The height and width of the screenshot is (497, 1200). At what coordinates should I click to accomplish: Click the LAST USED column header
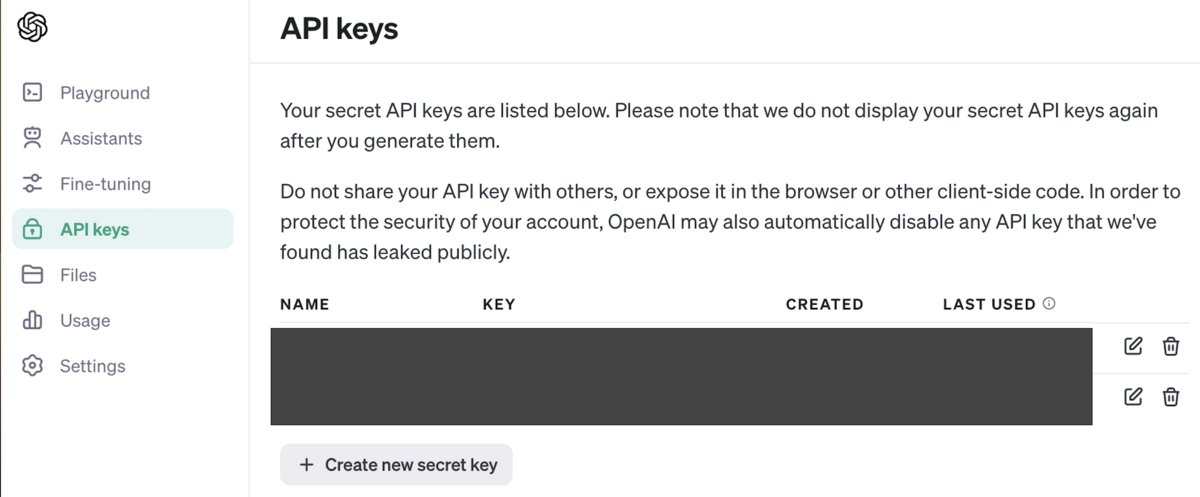(x=989, y=304)
